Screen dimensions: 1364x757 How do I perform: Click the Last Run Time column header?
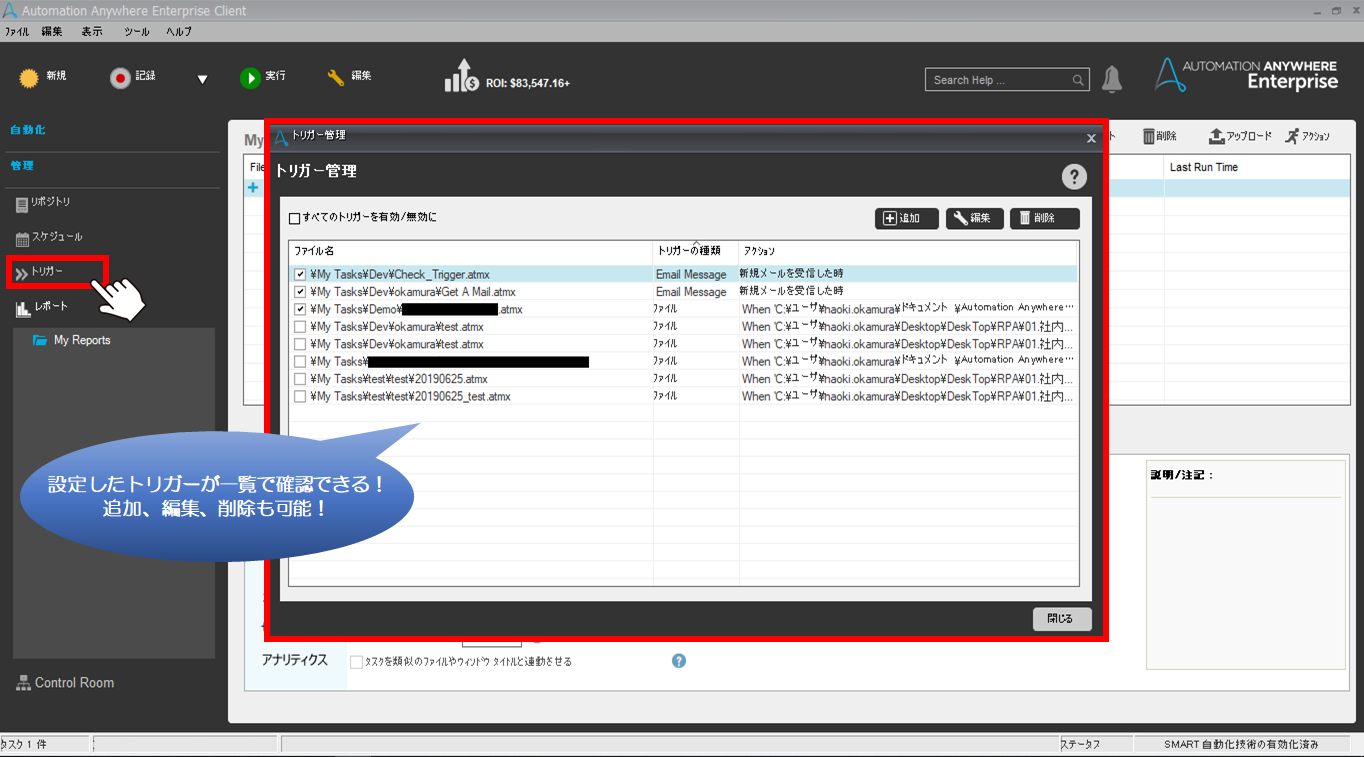point(1204,167)
